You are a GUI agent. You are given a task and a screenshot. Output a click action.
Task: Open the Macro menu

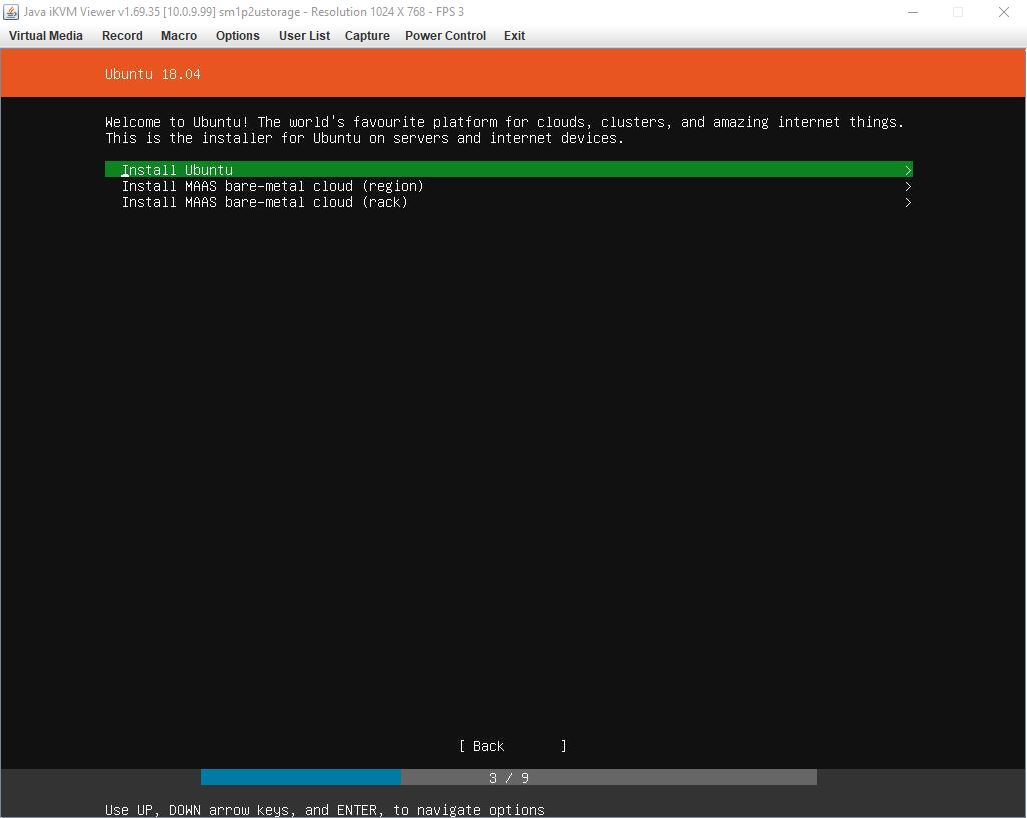click(x=179, y=36)
